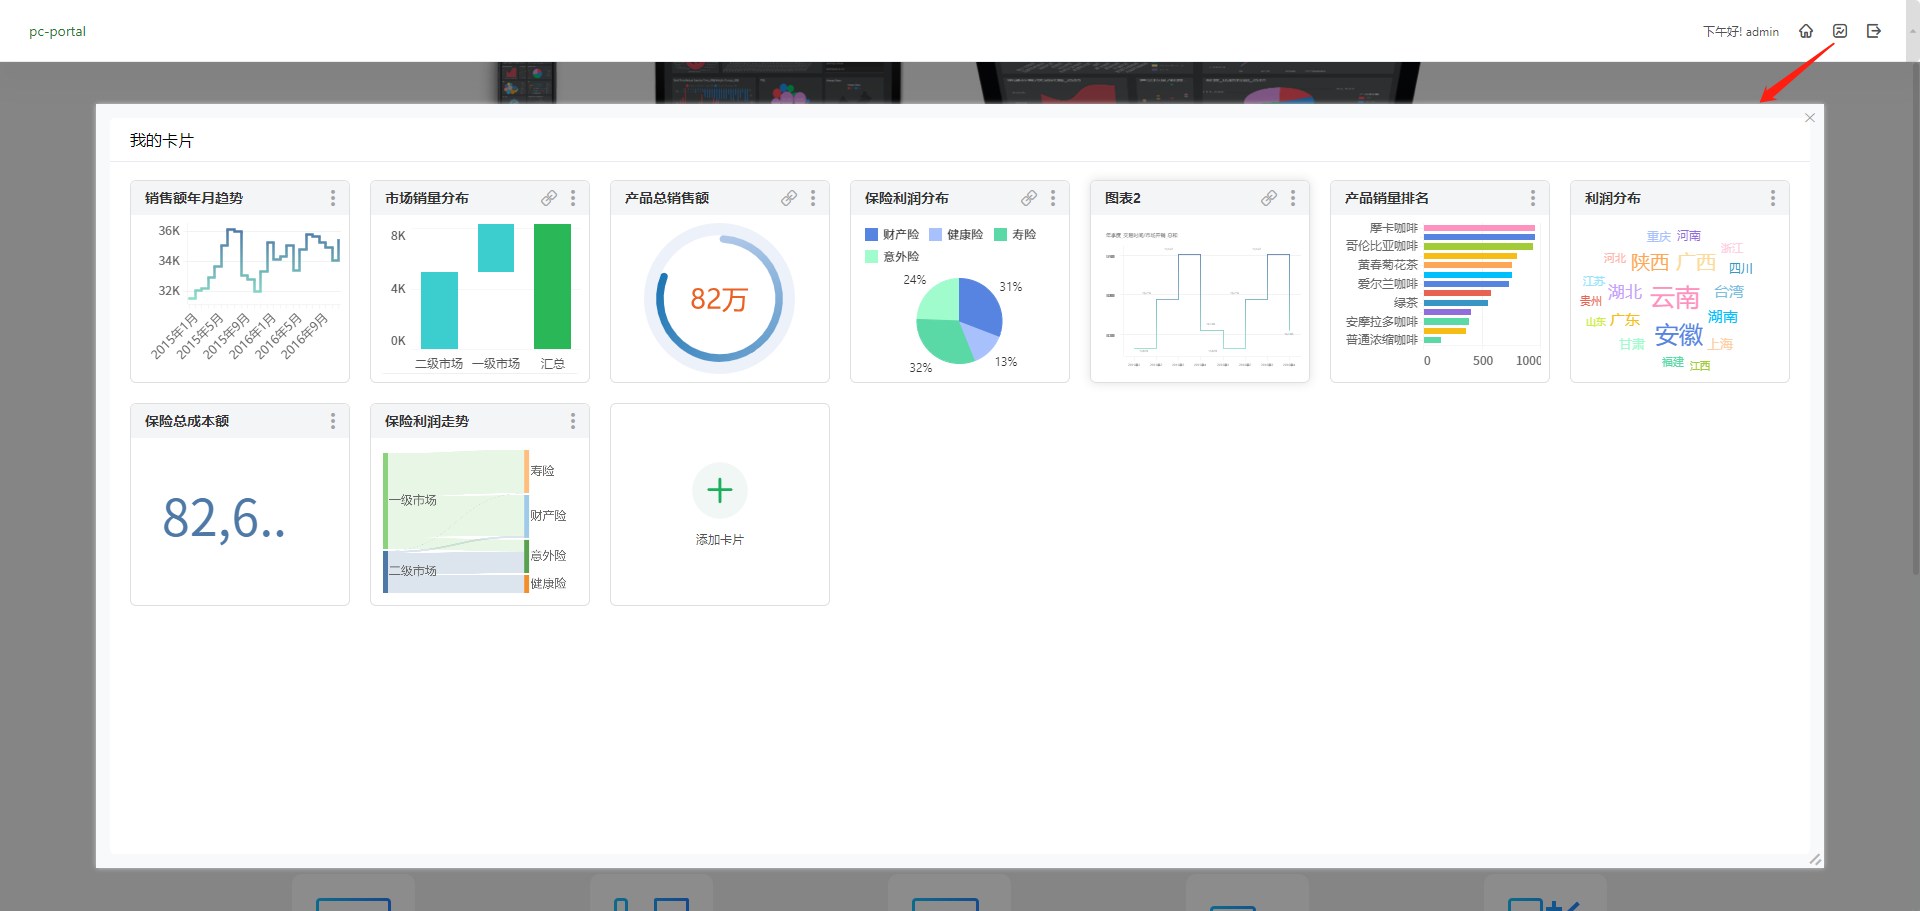This screenshot has width=1920, height=911.
Task: Click the 添加卡片 button
Action: (x=719, y=539)
